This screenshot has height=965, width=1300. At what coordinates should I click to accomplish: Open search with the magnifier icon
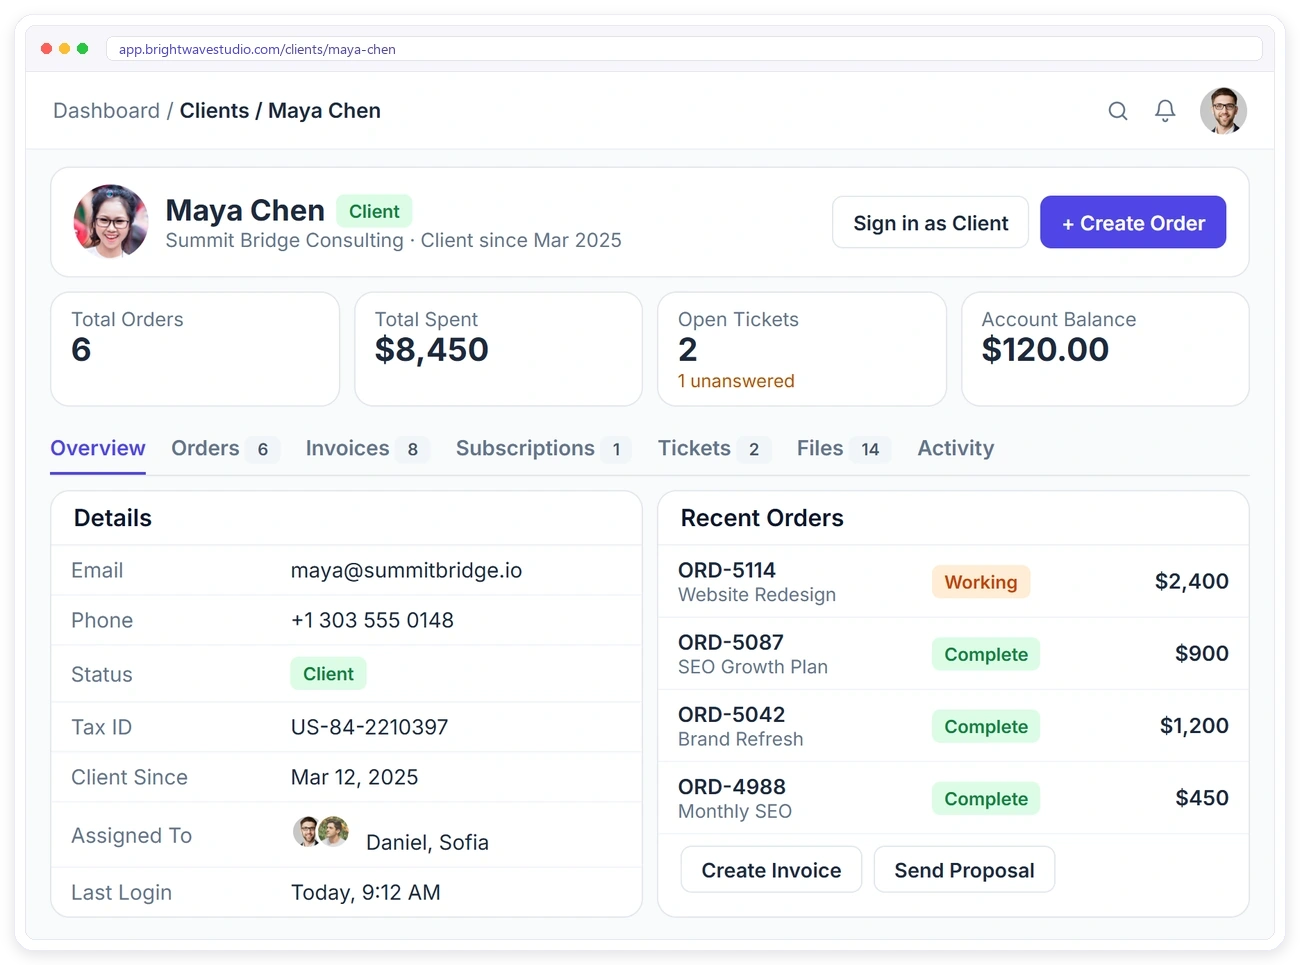click(x=1117, y=111)
